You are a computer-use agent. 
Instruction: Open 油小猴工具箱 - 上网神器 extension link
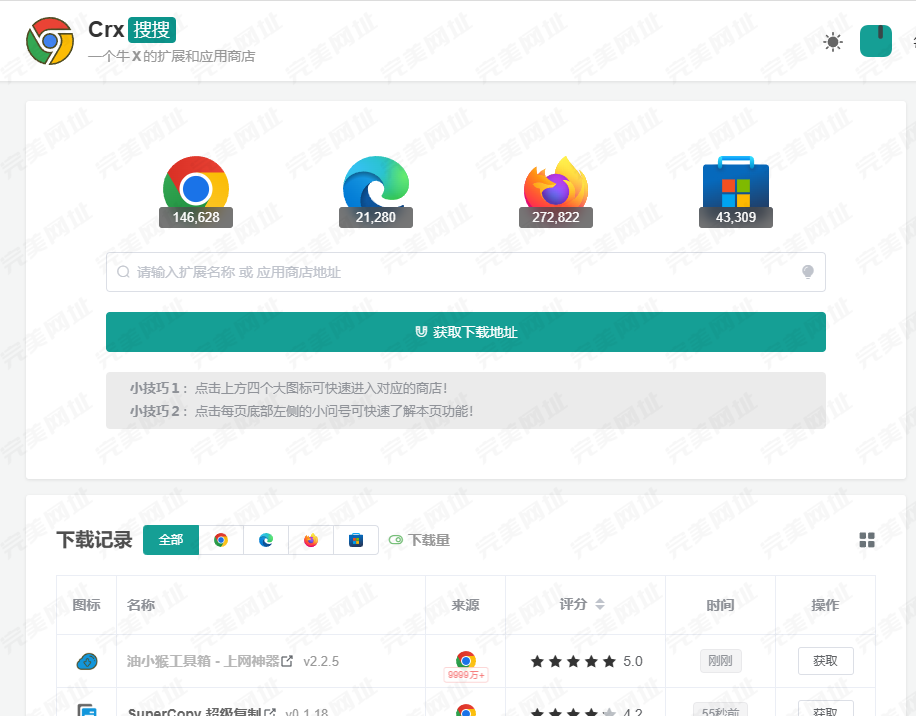point(210,661)
